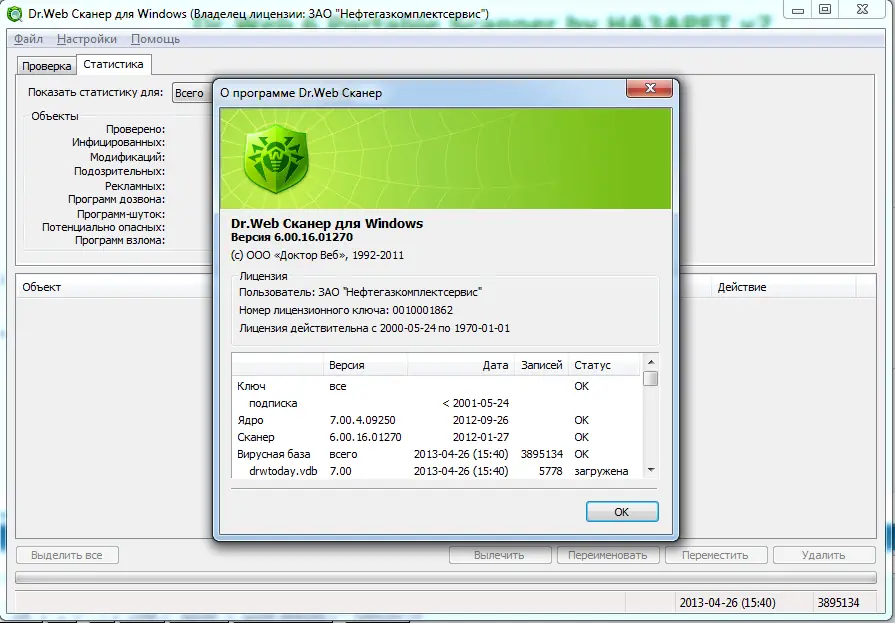The image size is (895, 623).
Task: Click the Dr.Web spider icon in title bar
Action: [14, 13]
